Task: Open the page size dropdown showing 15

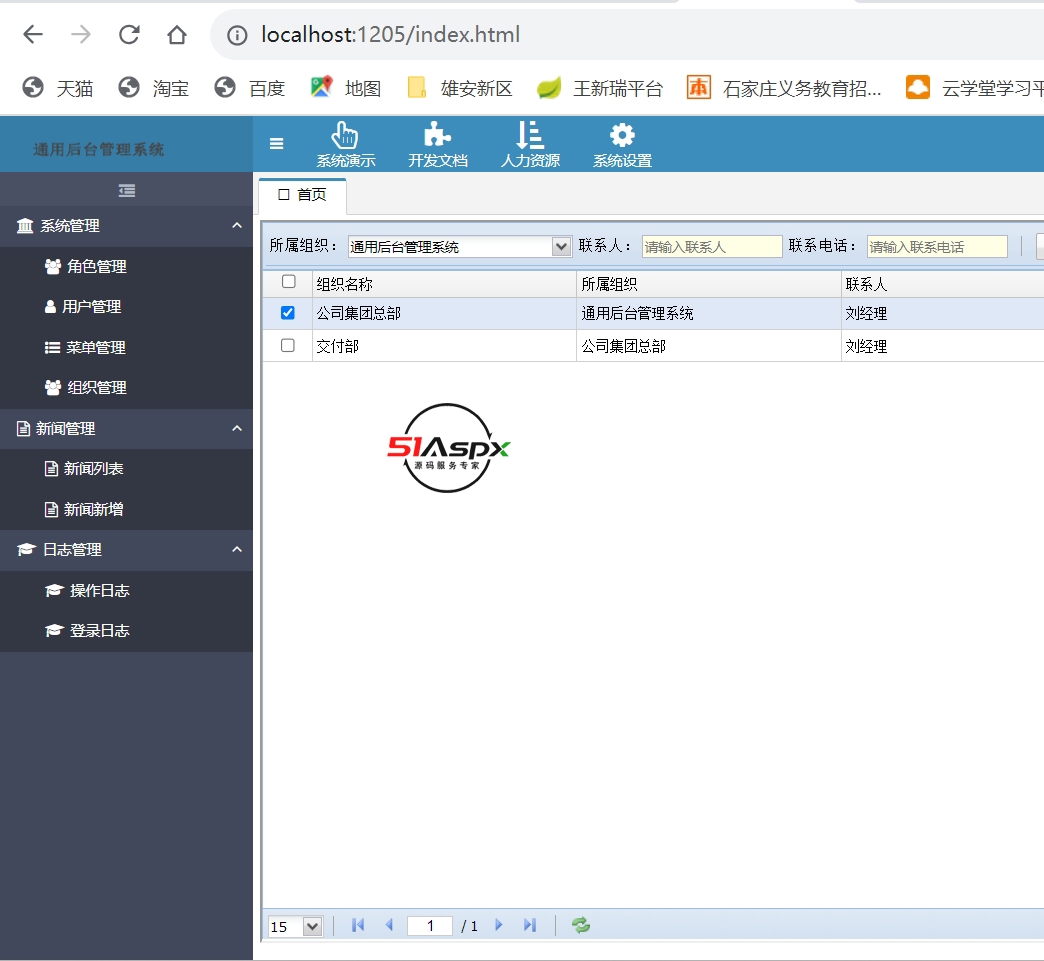Action: pyautogui.click(x=295, y=926)
